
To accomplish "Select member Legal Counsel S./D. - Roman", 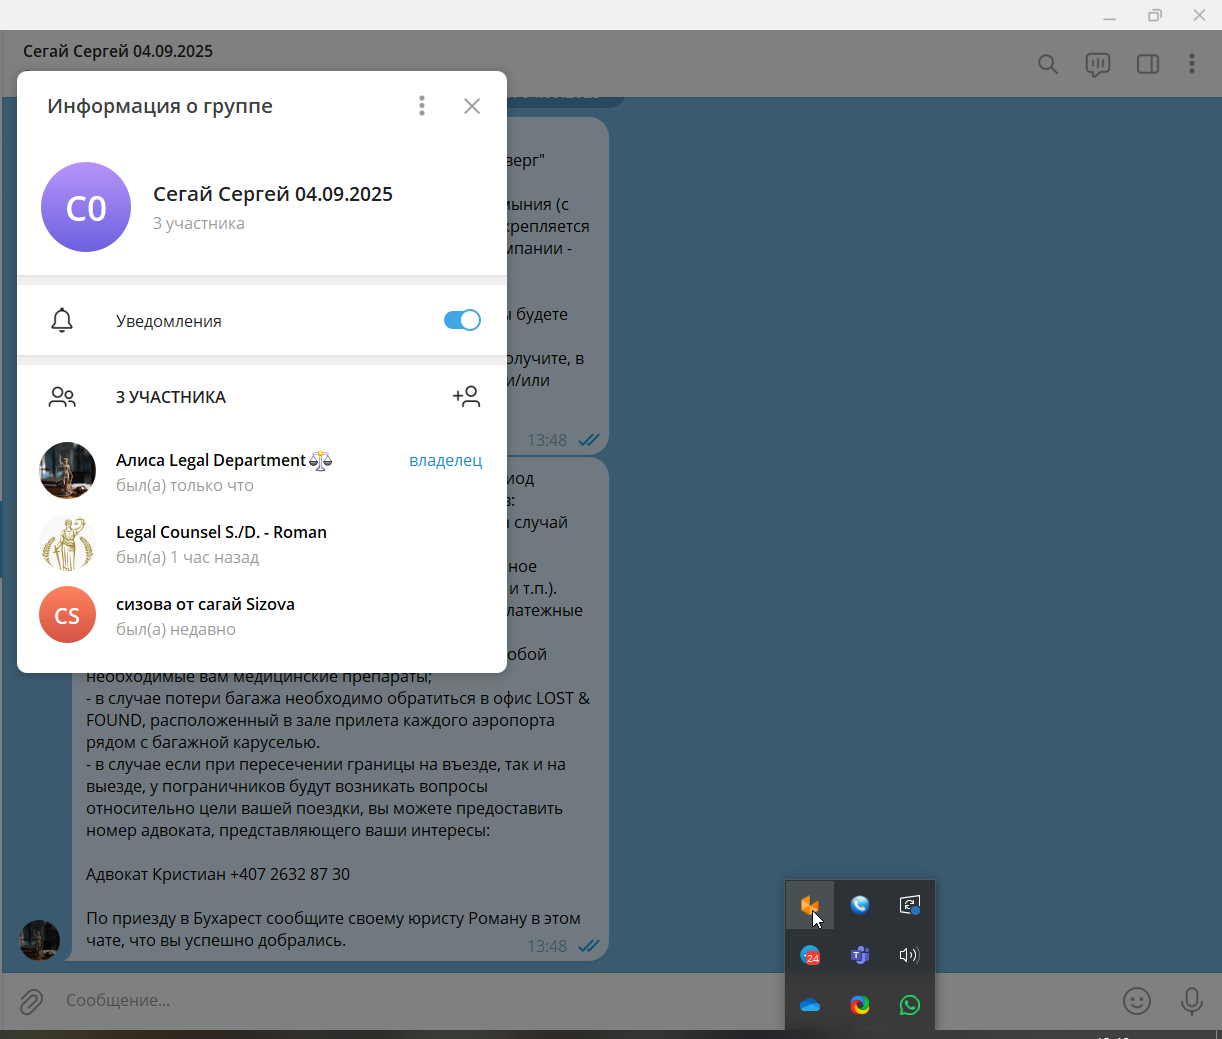I will 262,543.
